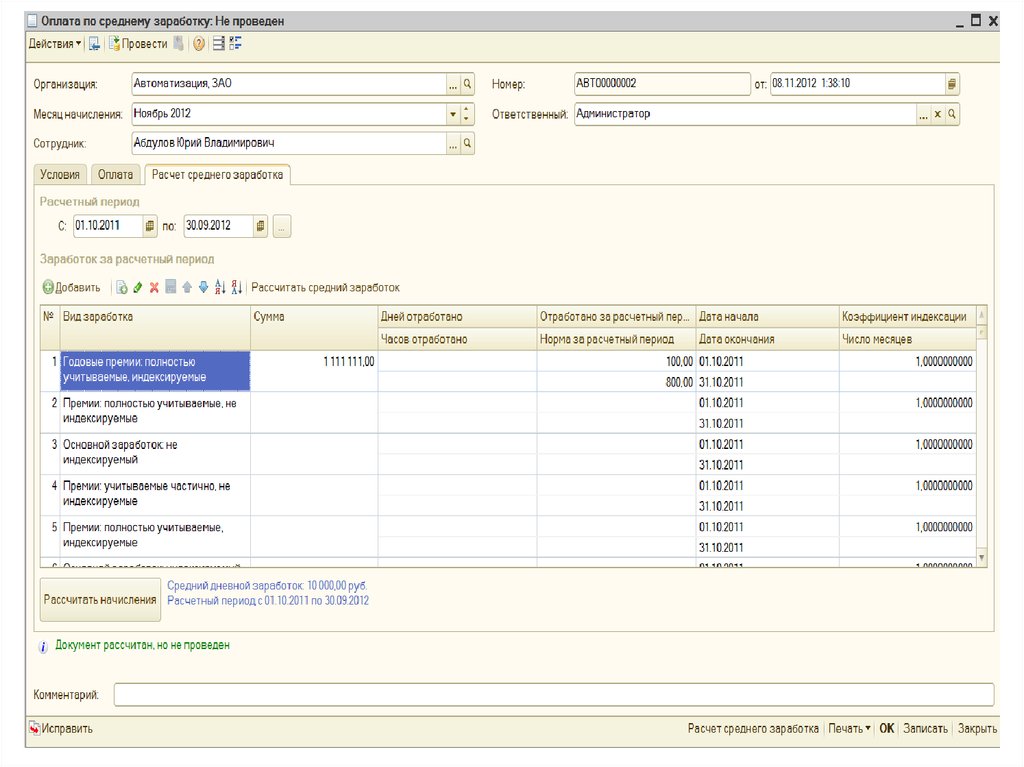Viewport: 1024px width, 767px height.
Task: Click the Записать button
Action: (925, 729)
